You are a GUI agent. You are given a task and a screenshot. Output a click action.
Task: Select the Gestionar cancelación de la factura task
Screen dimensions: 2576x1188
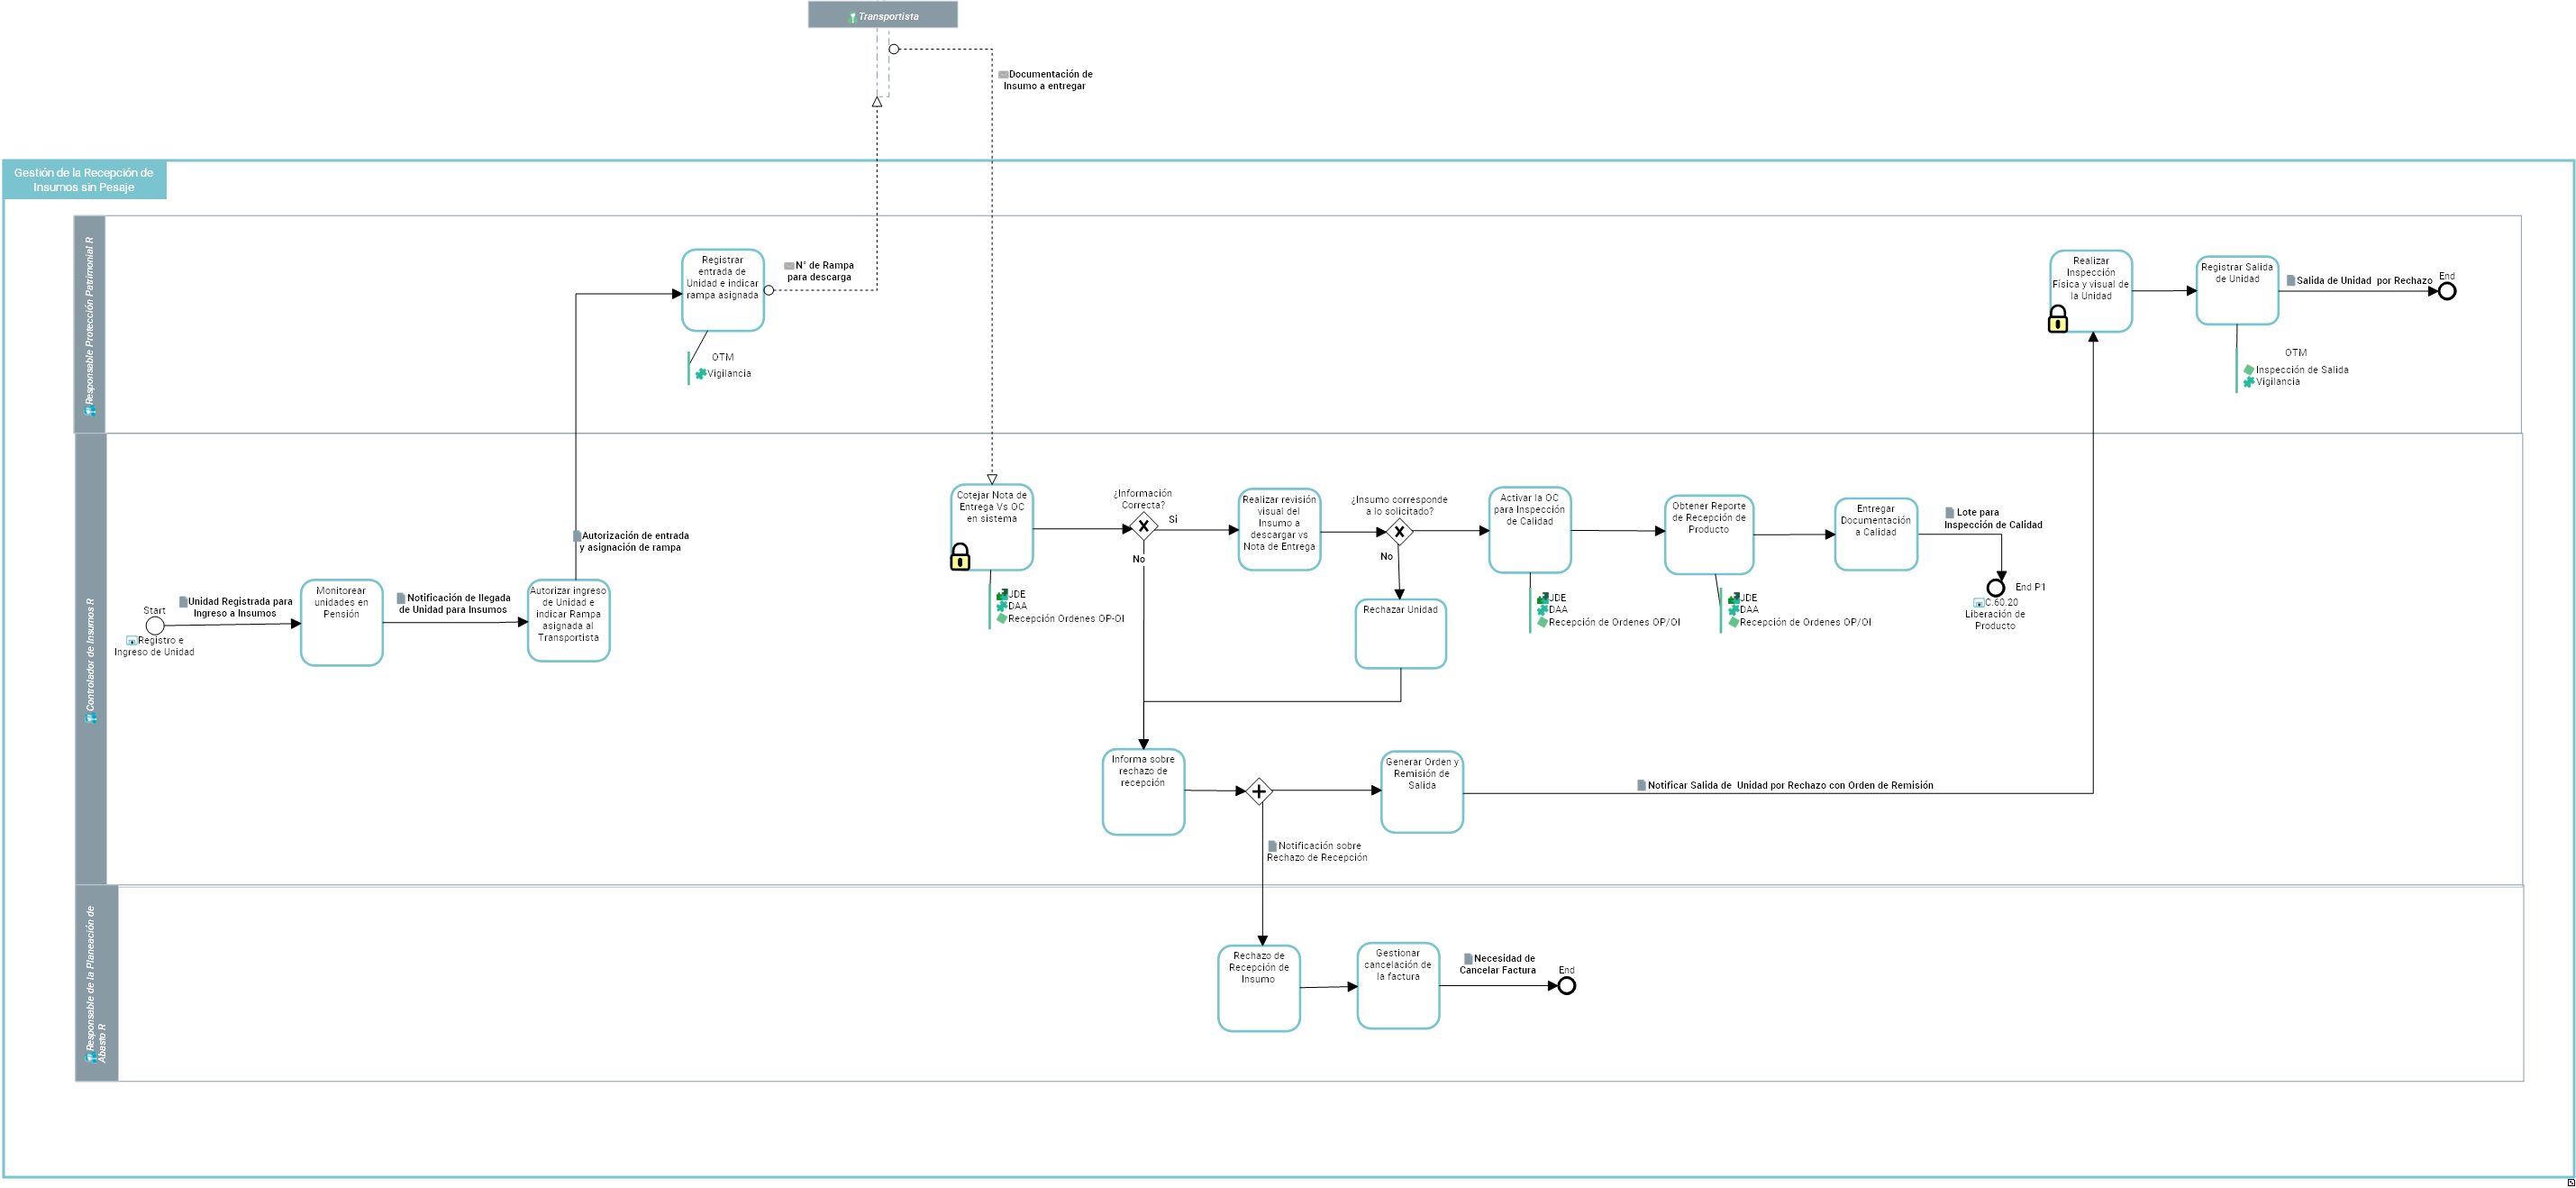pyautogui.click(x=1398, y=986)
